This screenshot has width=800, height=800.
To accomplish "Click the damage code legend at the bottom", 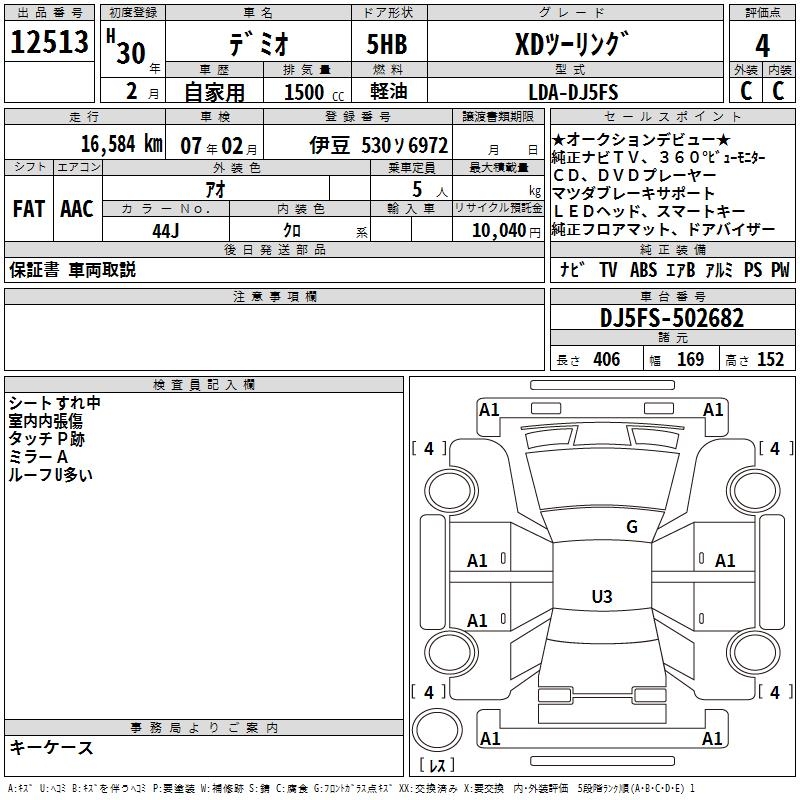I will click(351, 788).
